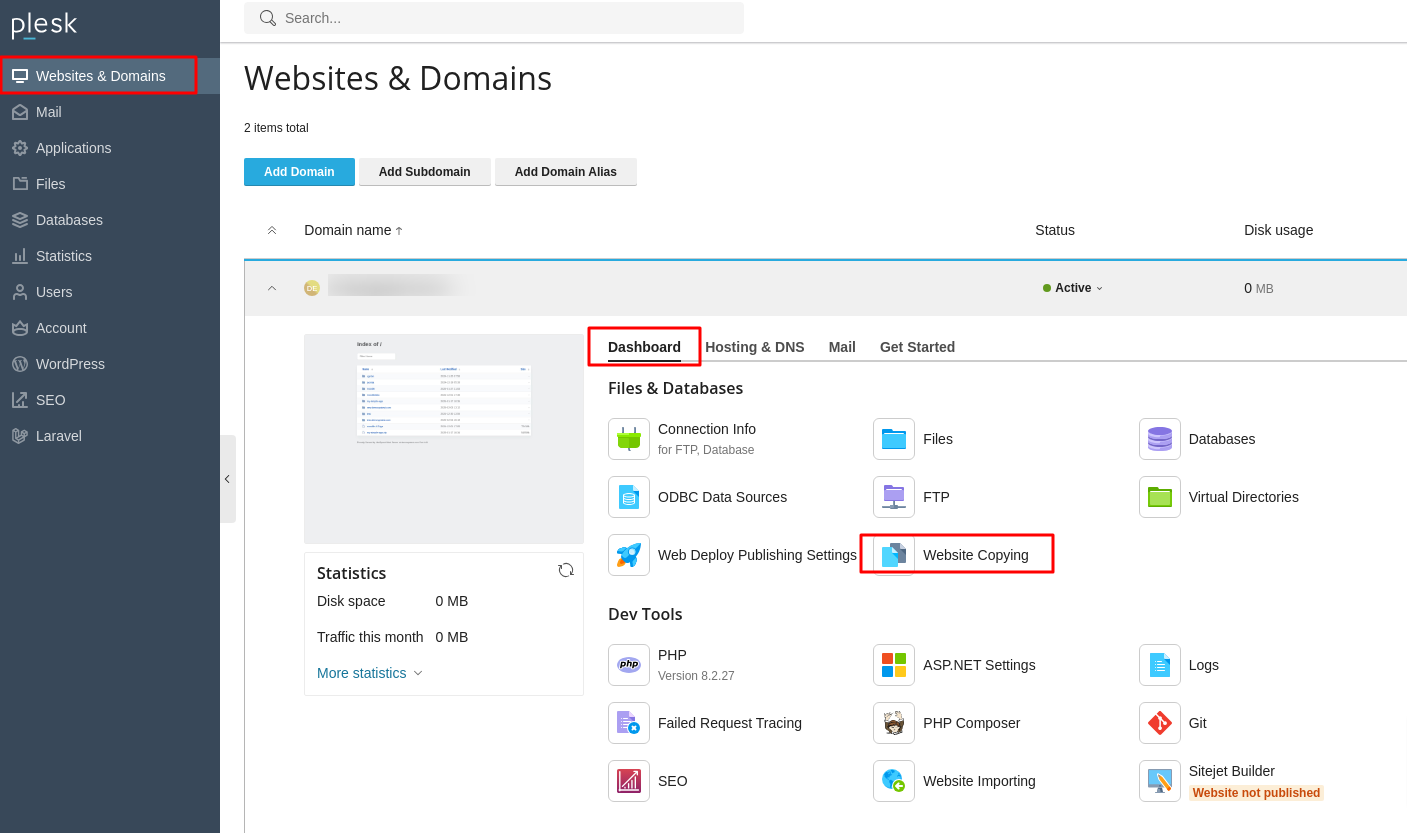Click the Plesk logo
This screenshot has height=833, width=1407.
44,25
